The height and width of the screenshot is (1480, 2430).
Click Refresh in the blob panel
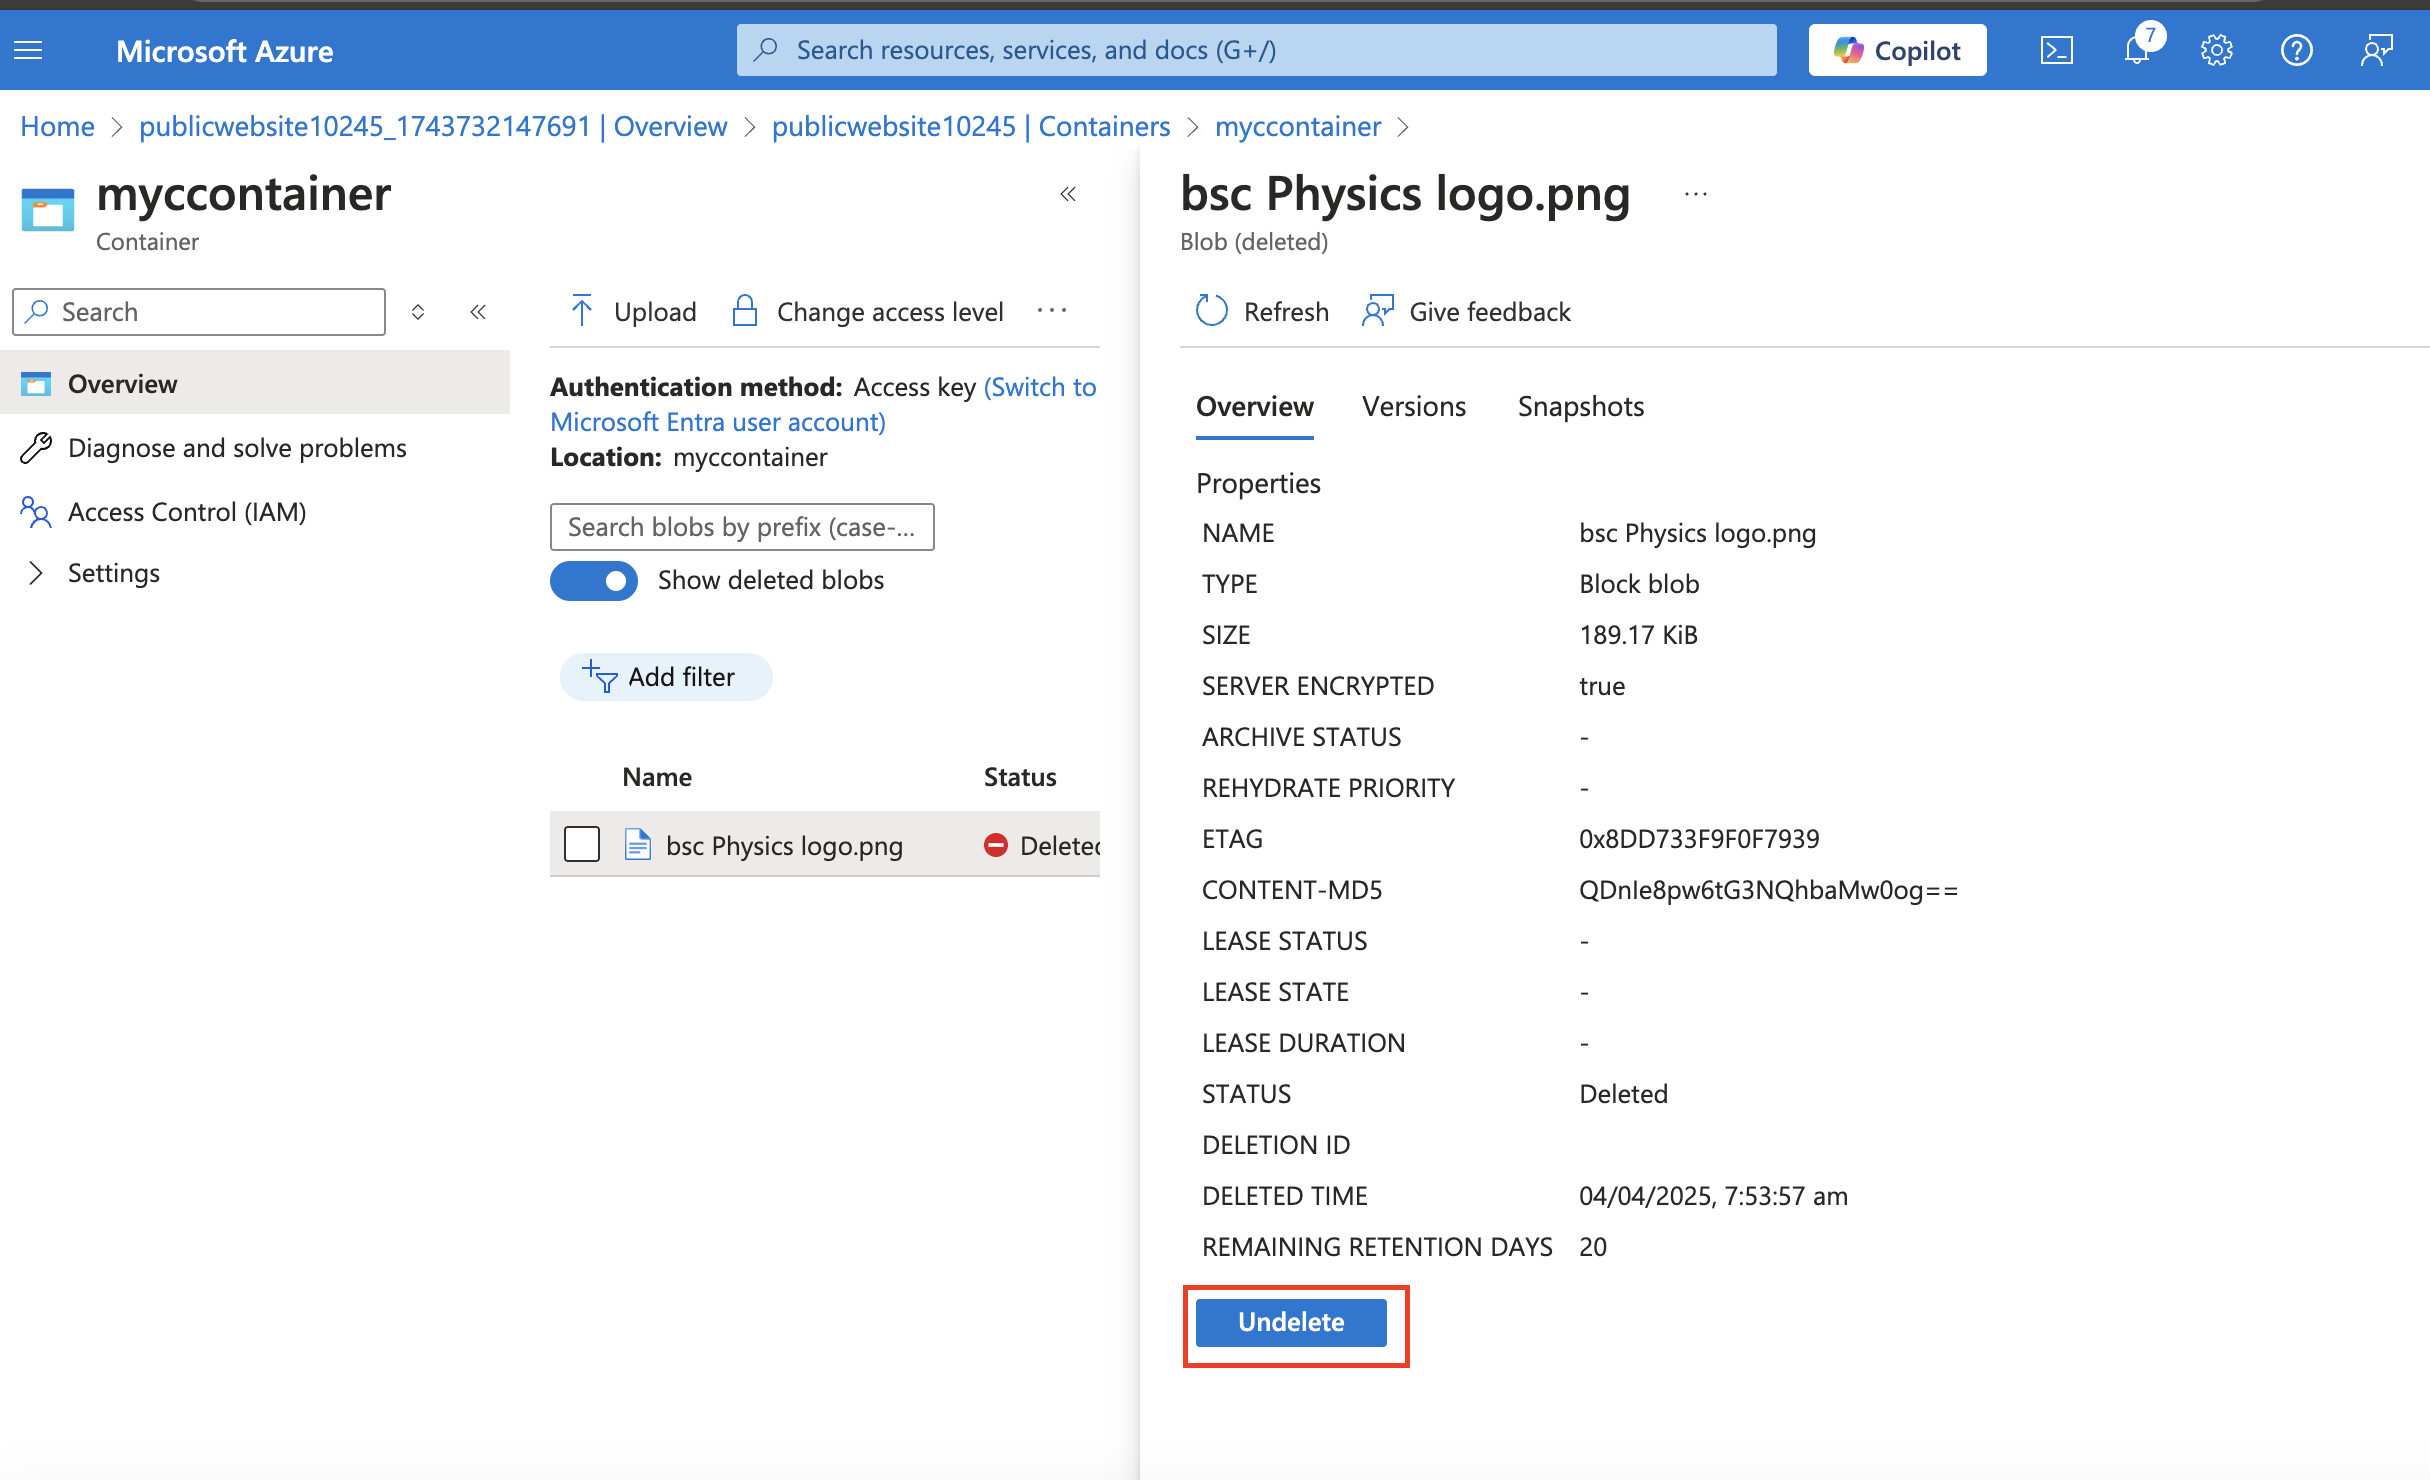(x=1263, y=312)
